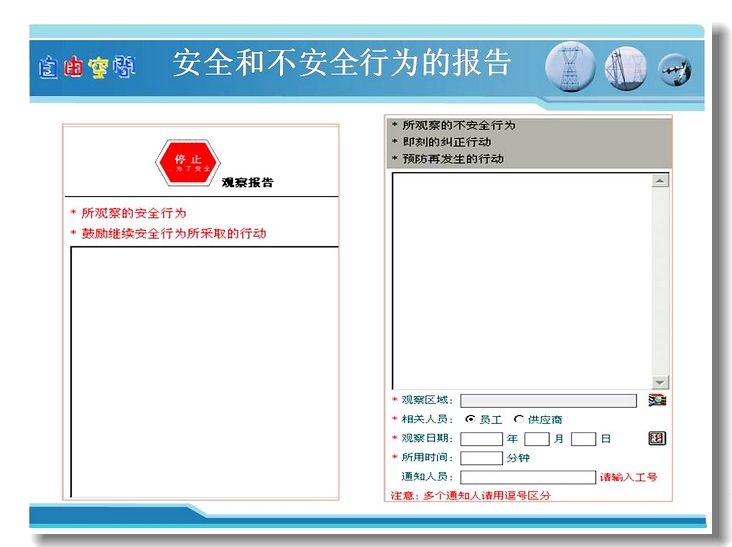Click the transmission towers round image in header

(626, 68)
